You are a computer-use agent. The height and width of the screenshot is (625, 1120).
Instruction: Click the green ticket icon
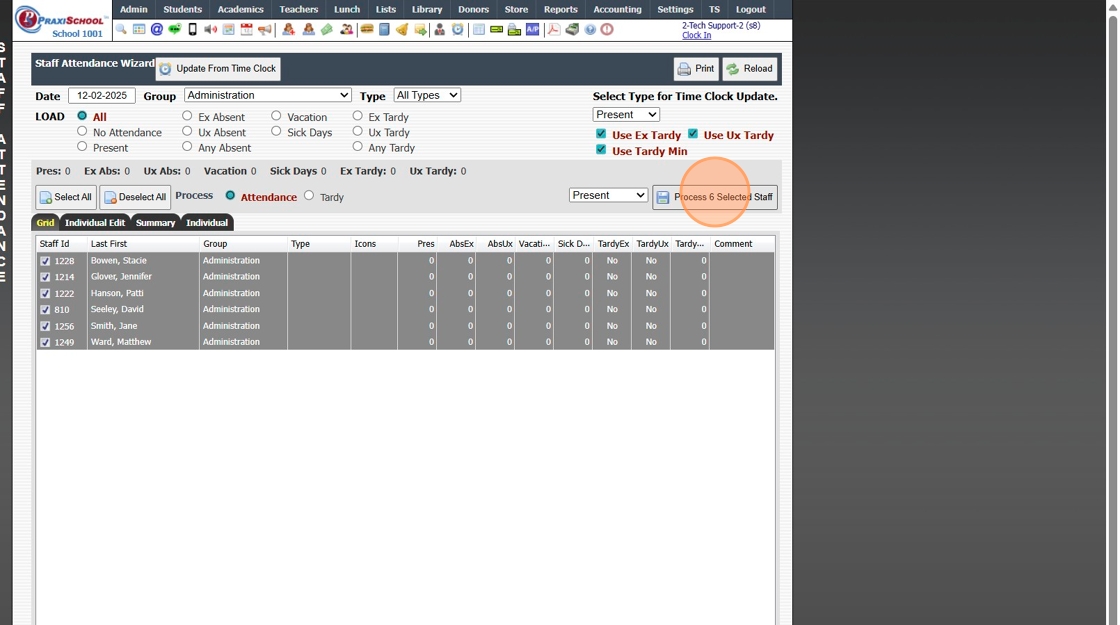(x=326, y=29)
